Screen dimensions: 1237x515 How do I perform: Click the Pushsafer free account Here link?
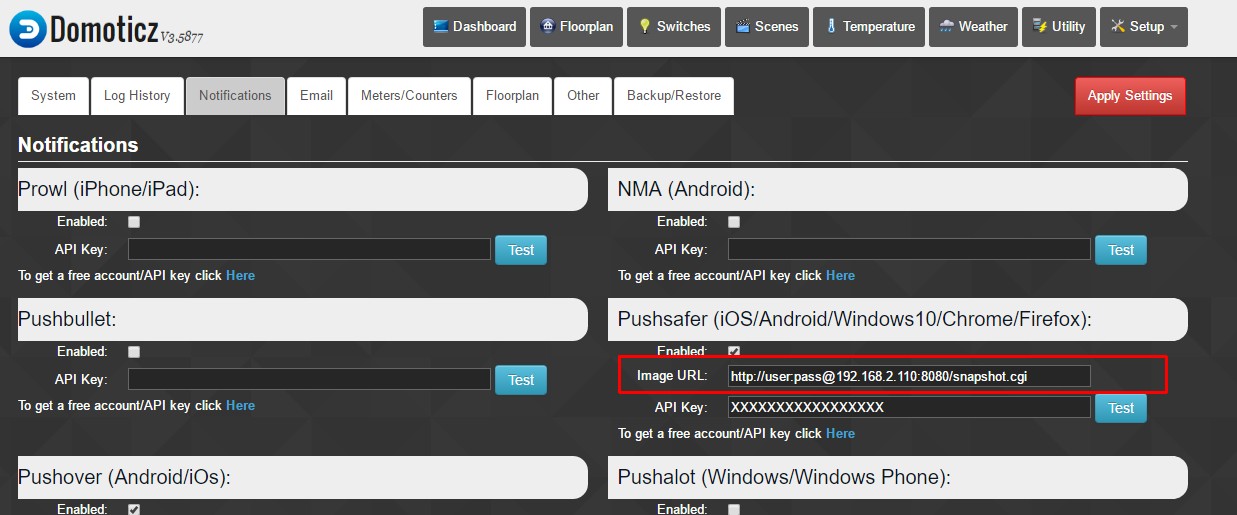pos(840,433)
